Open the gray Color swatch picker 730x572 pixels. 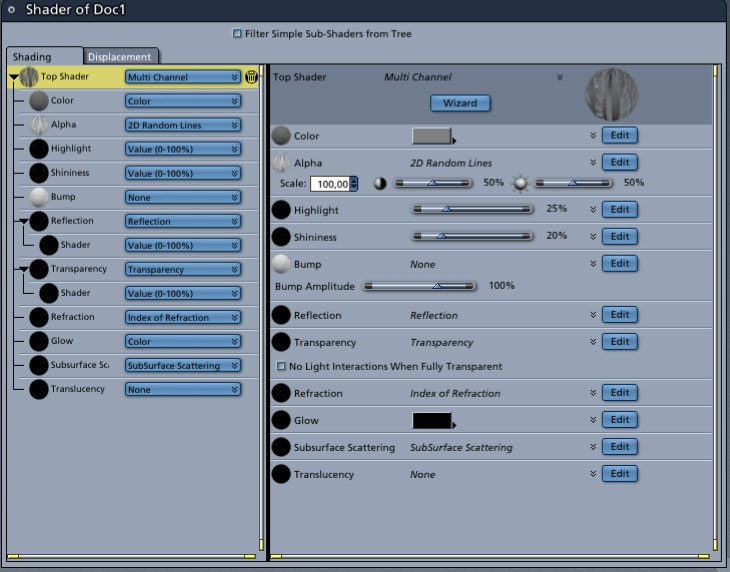[x=432, y=136]
